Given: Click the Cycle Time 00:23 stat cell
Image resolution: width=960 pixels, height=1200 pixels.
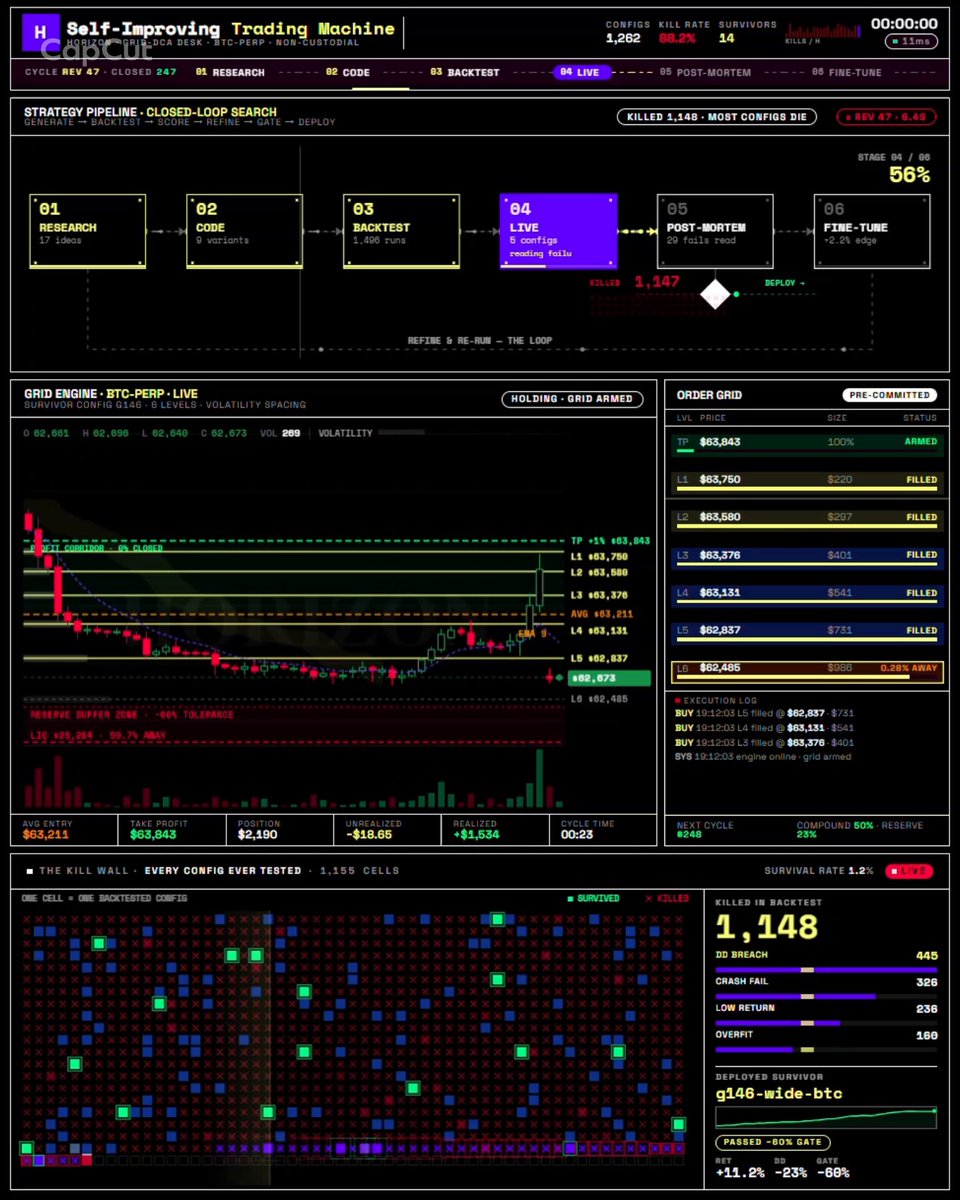Looking at the screenshot, I should [601, 829].
